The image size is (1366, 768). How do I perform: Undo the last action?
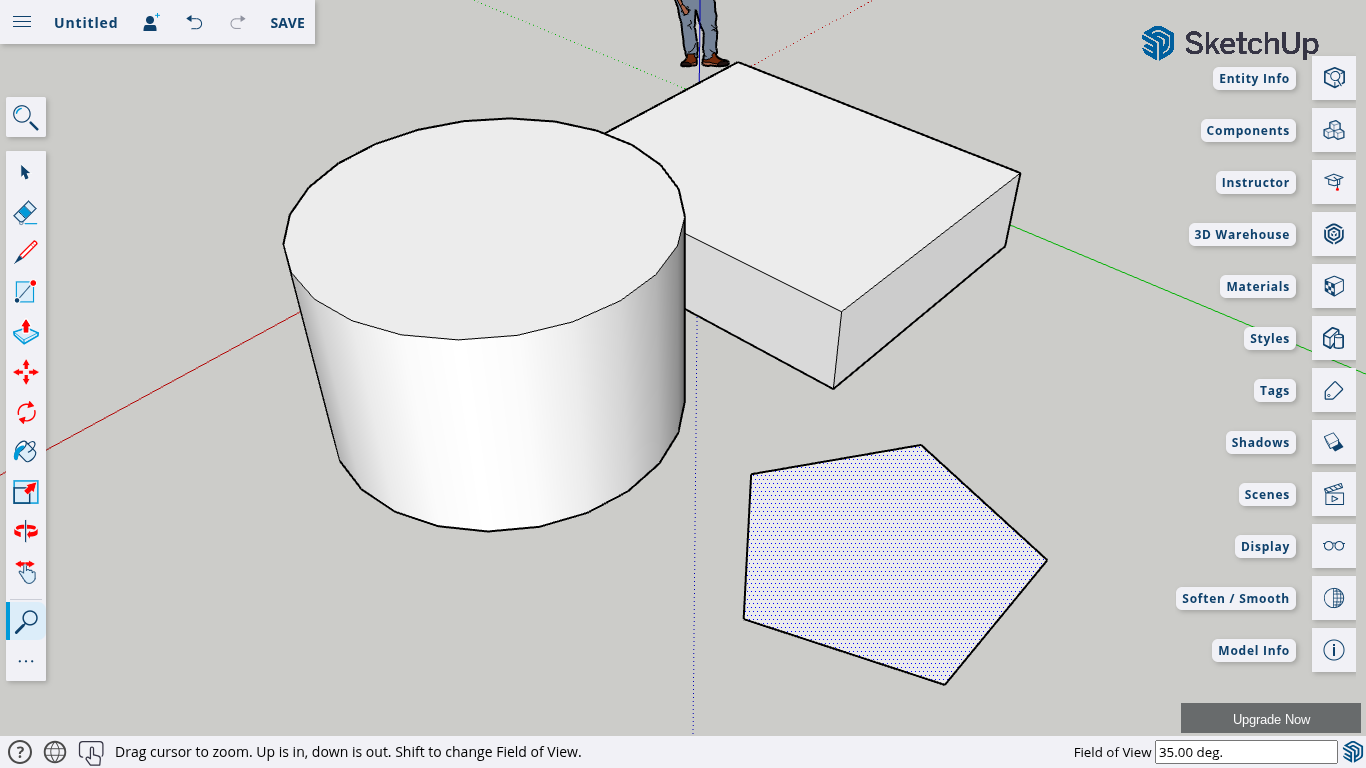[194, 22]
